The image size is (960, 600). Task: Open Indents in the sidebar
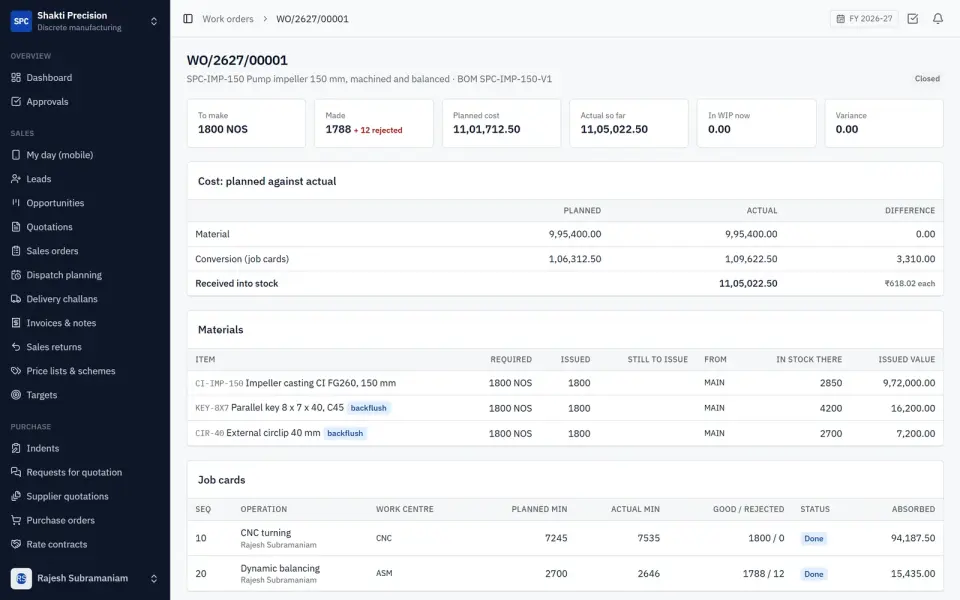pos(43,448)
